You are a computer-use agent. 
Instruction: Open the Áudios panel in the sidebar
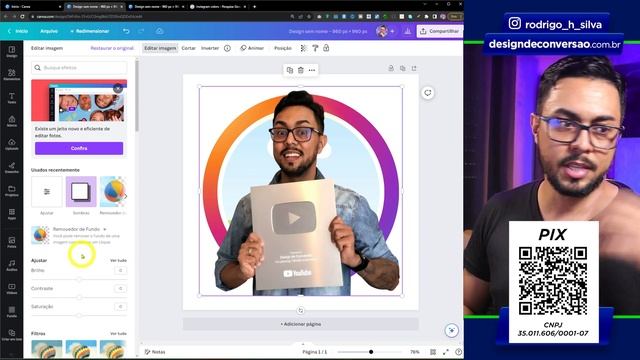11,265
